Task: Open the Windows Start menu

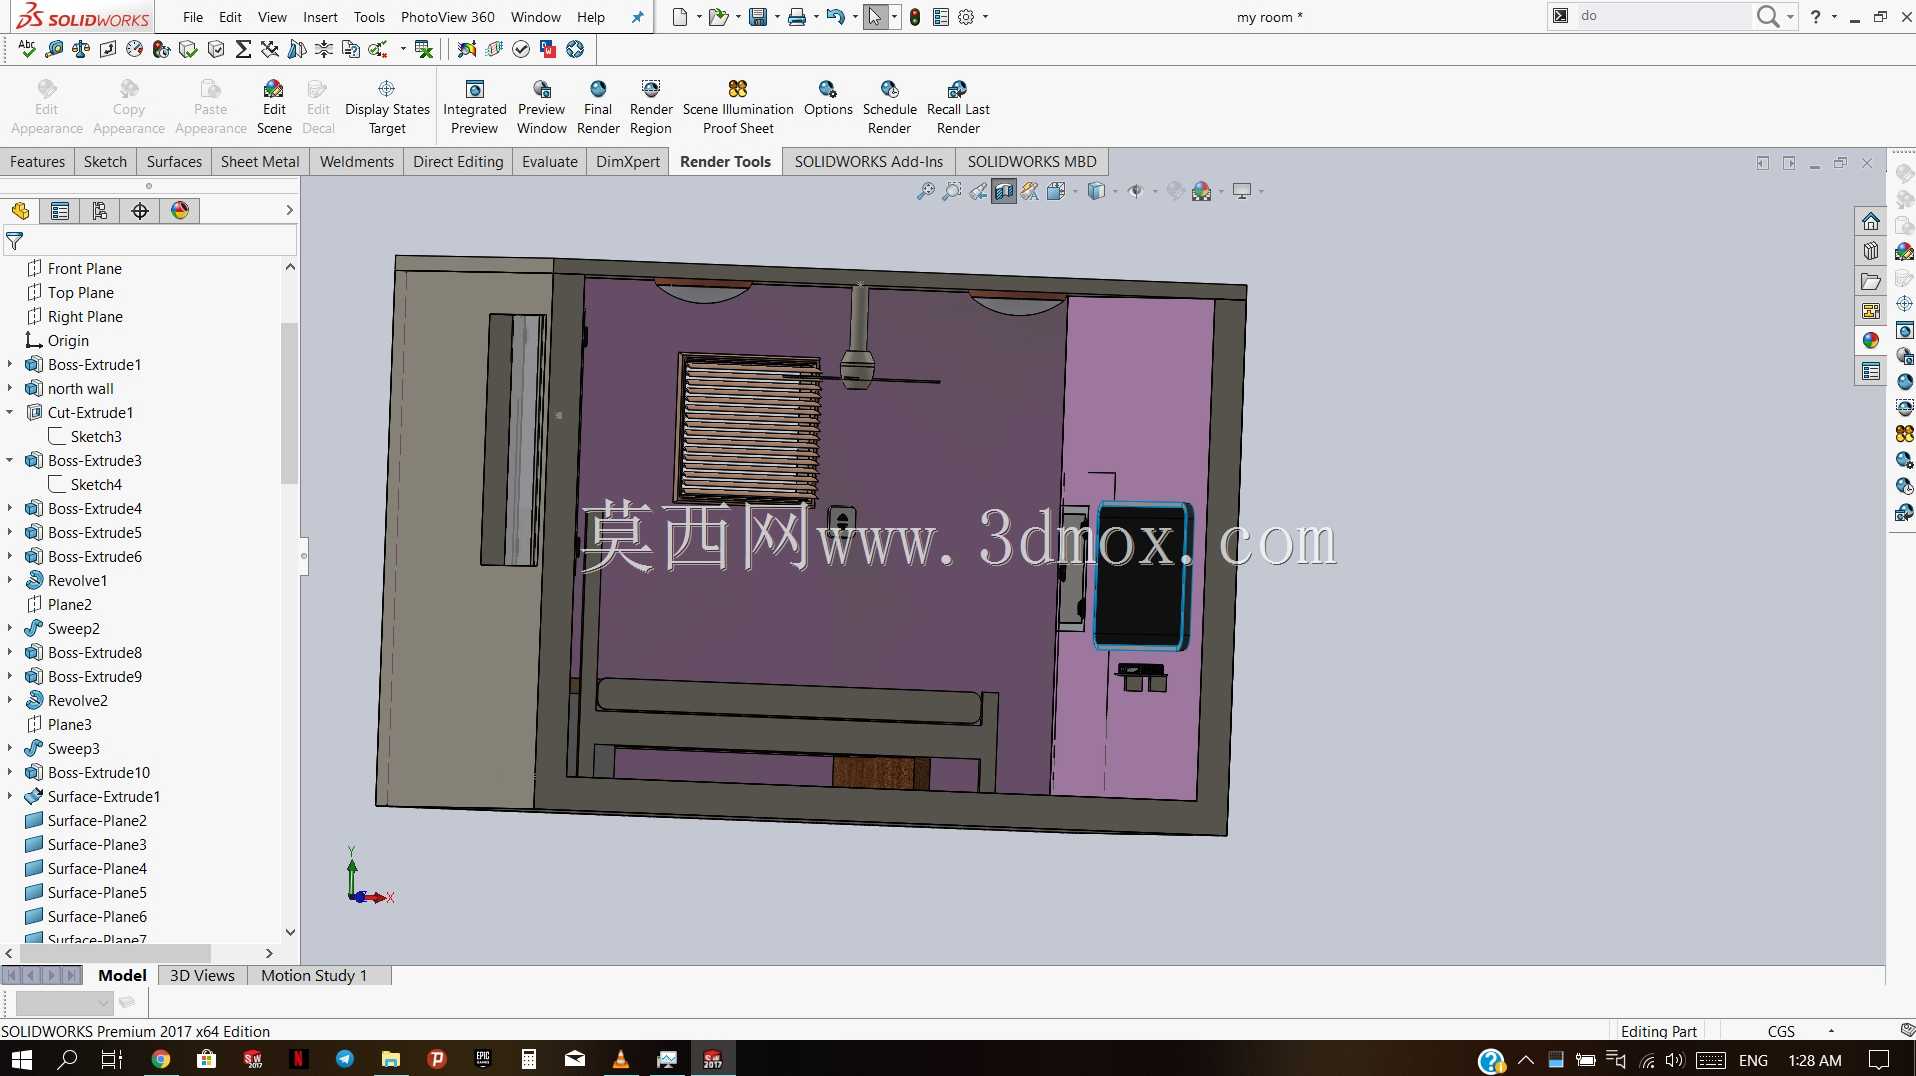Action: [21, 1059]
